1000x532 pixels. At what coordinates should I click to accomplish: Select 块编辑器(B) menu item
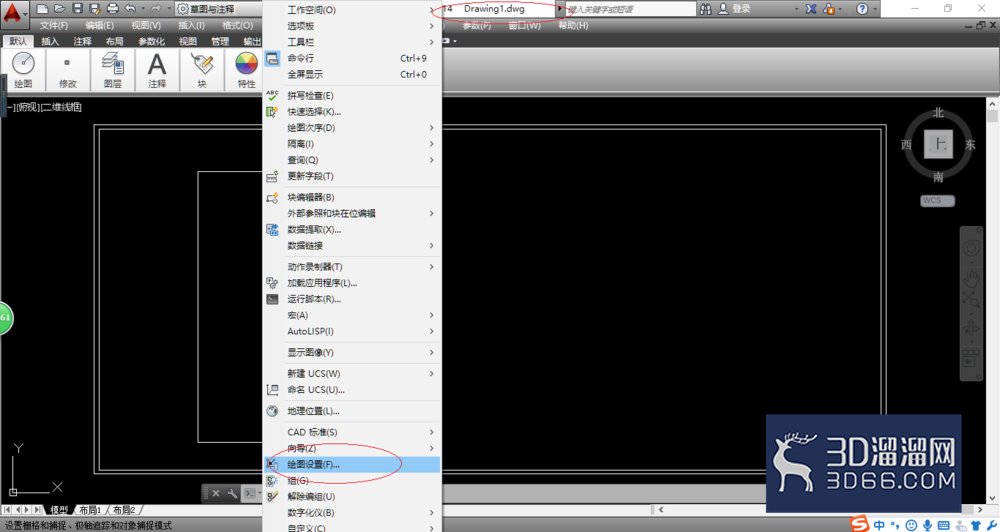click(352, 197)
